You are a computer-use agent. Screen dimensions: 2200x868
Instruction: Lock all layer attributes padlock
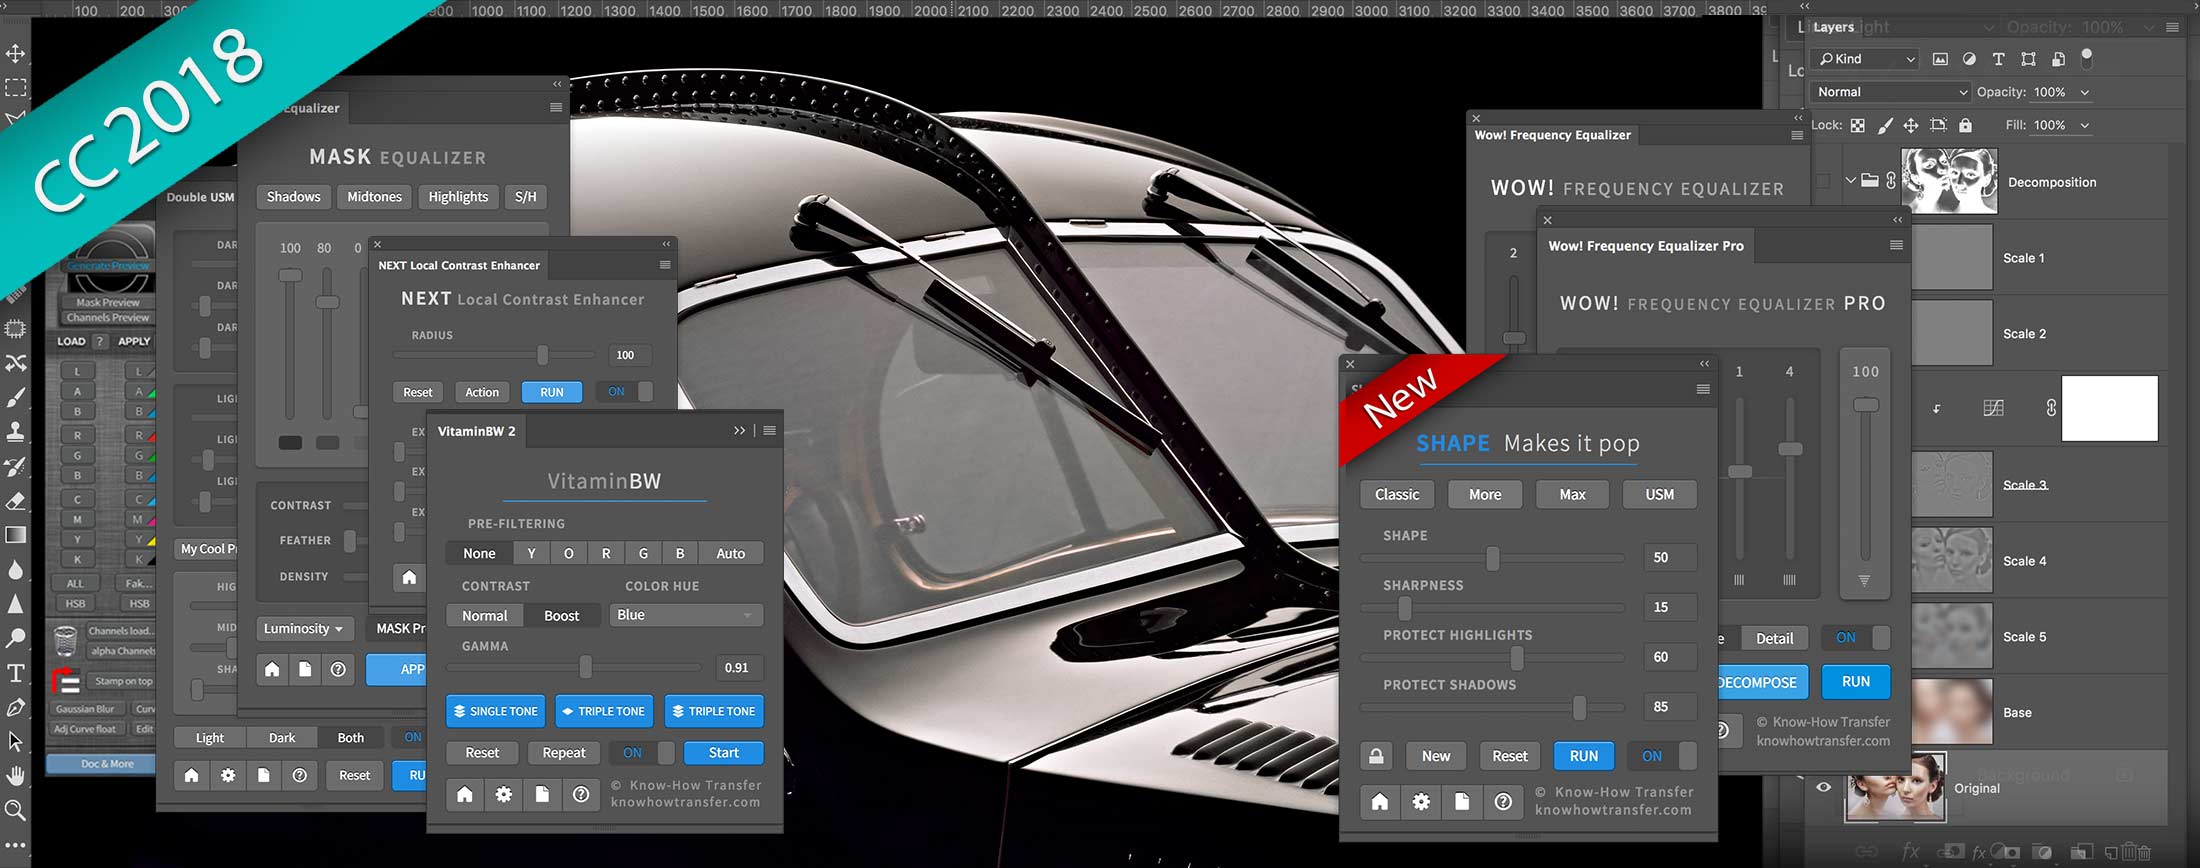[x=1965, y=126]
